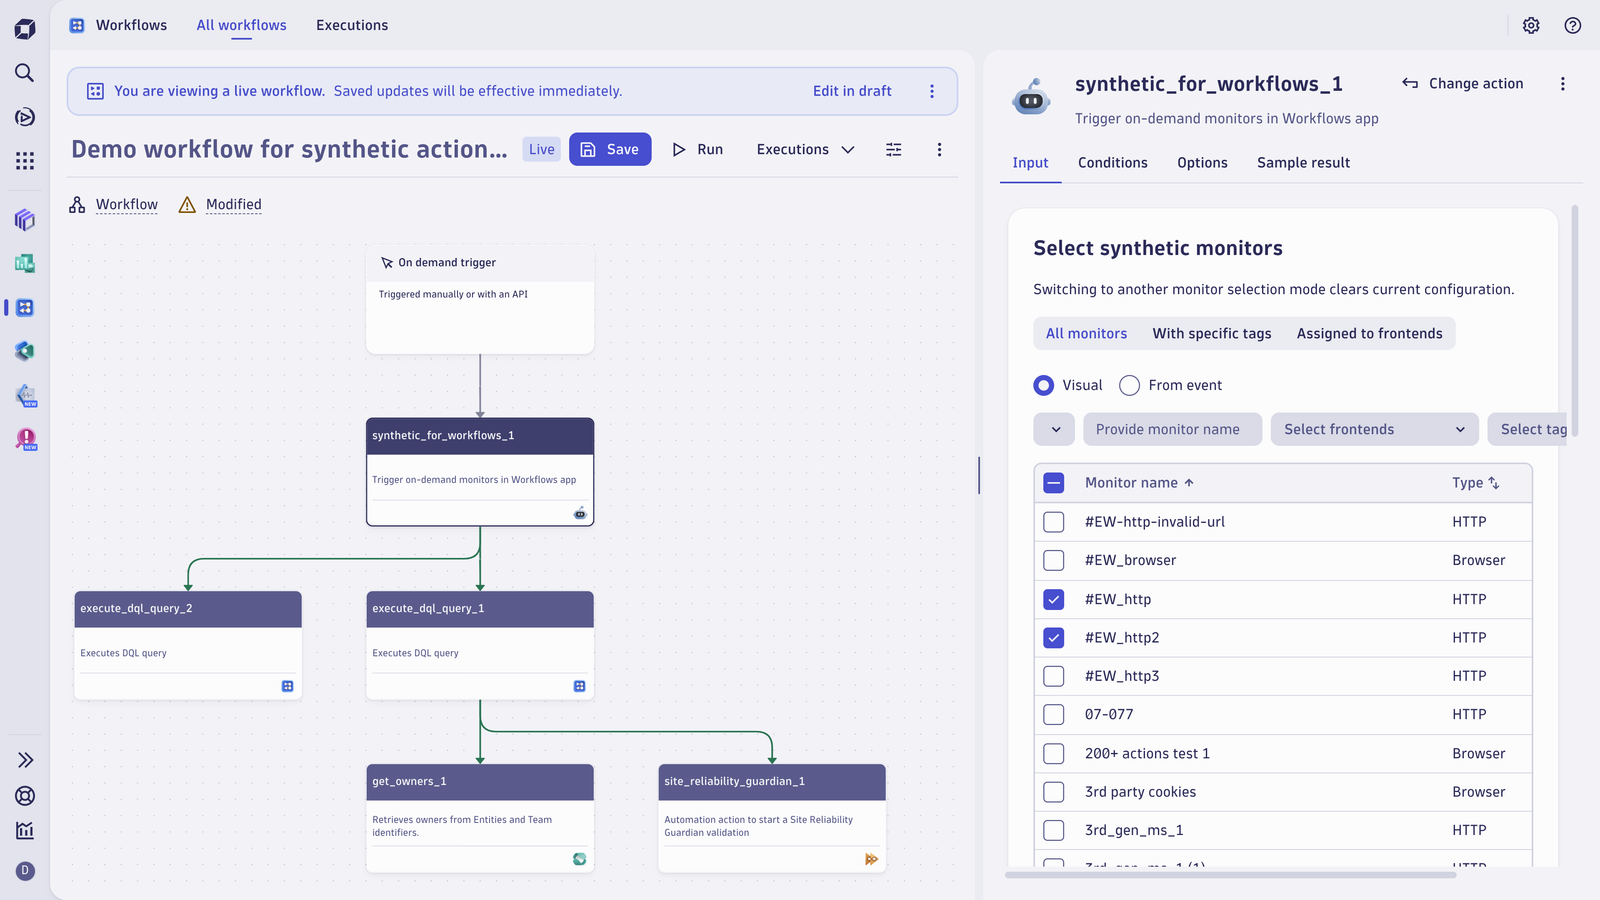
Task: Click the horizontal scrollbar under monitors table
Action: [1231, 875]
